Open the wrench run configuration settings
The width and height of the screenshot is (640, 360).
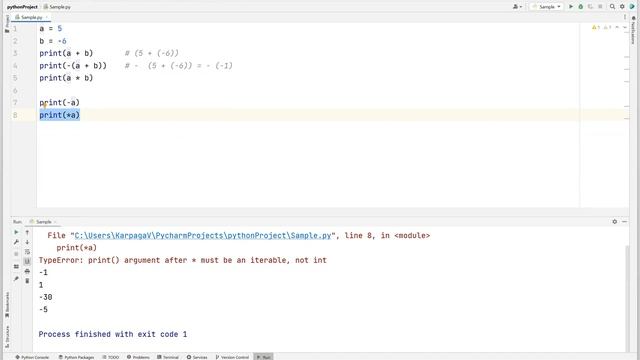pos(16,242)
